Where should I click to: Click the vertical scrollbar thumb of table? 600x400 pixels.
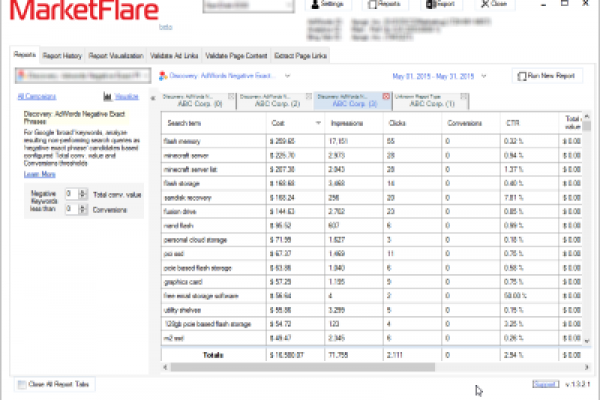(587, 126)
